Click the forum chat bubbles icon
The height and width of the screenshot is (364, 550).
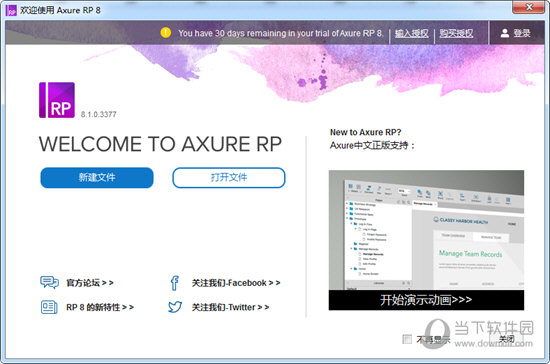pyautogui.click(x=49, y=282)
